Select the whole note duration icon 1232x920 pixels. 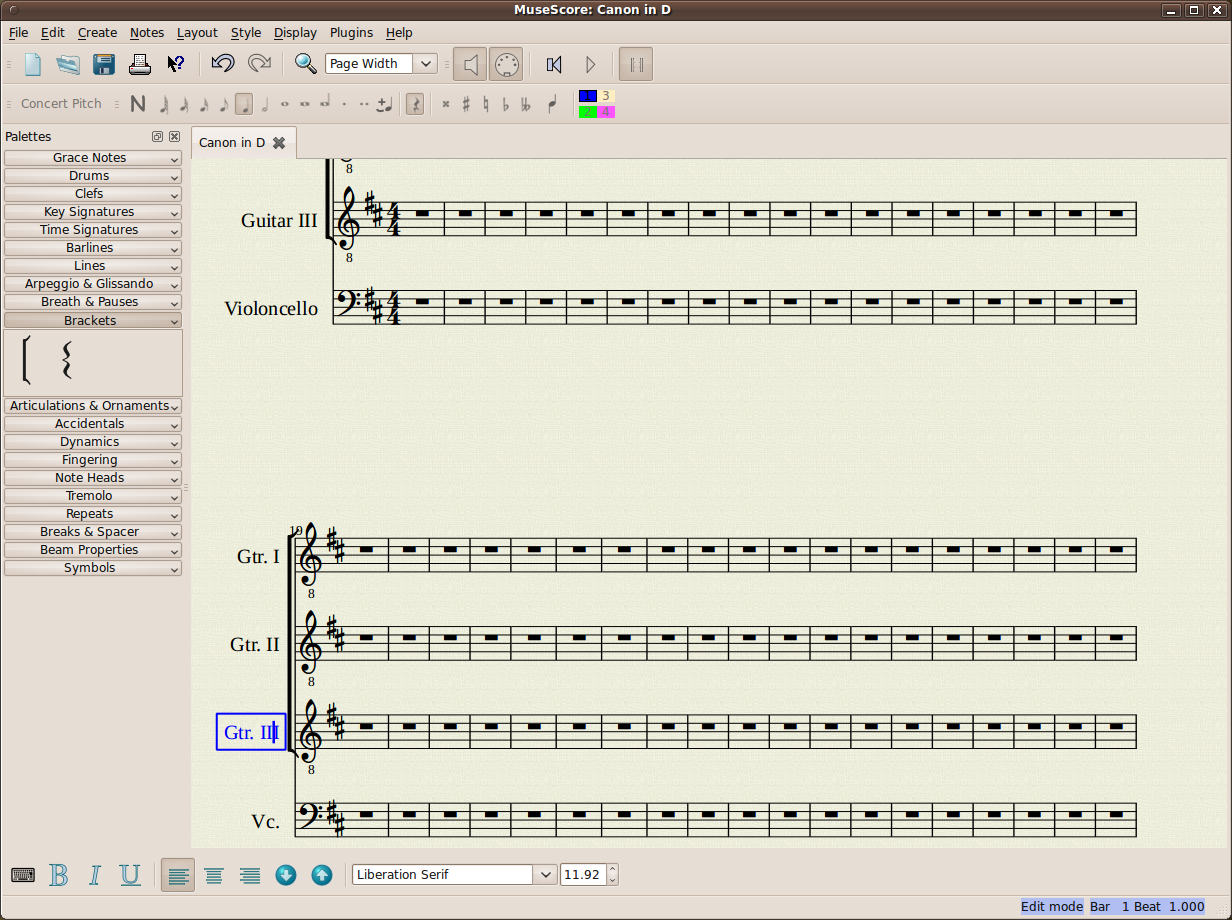pos(285,103)
